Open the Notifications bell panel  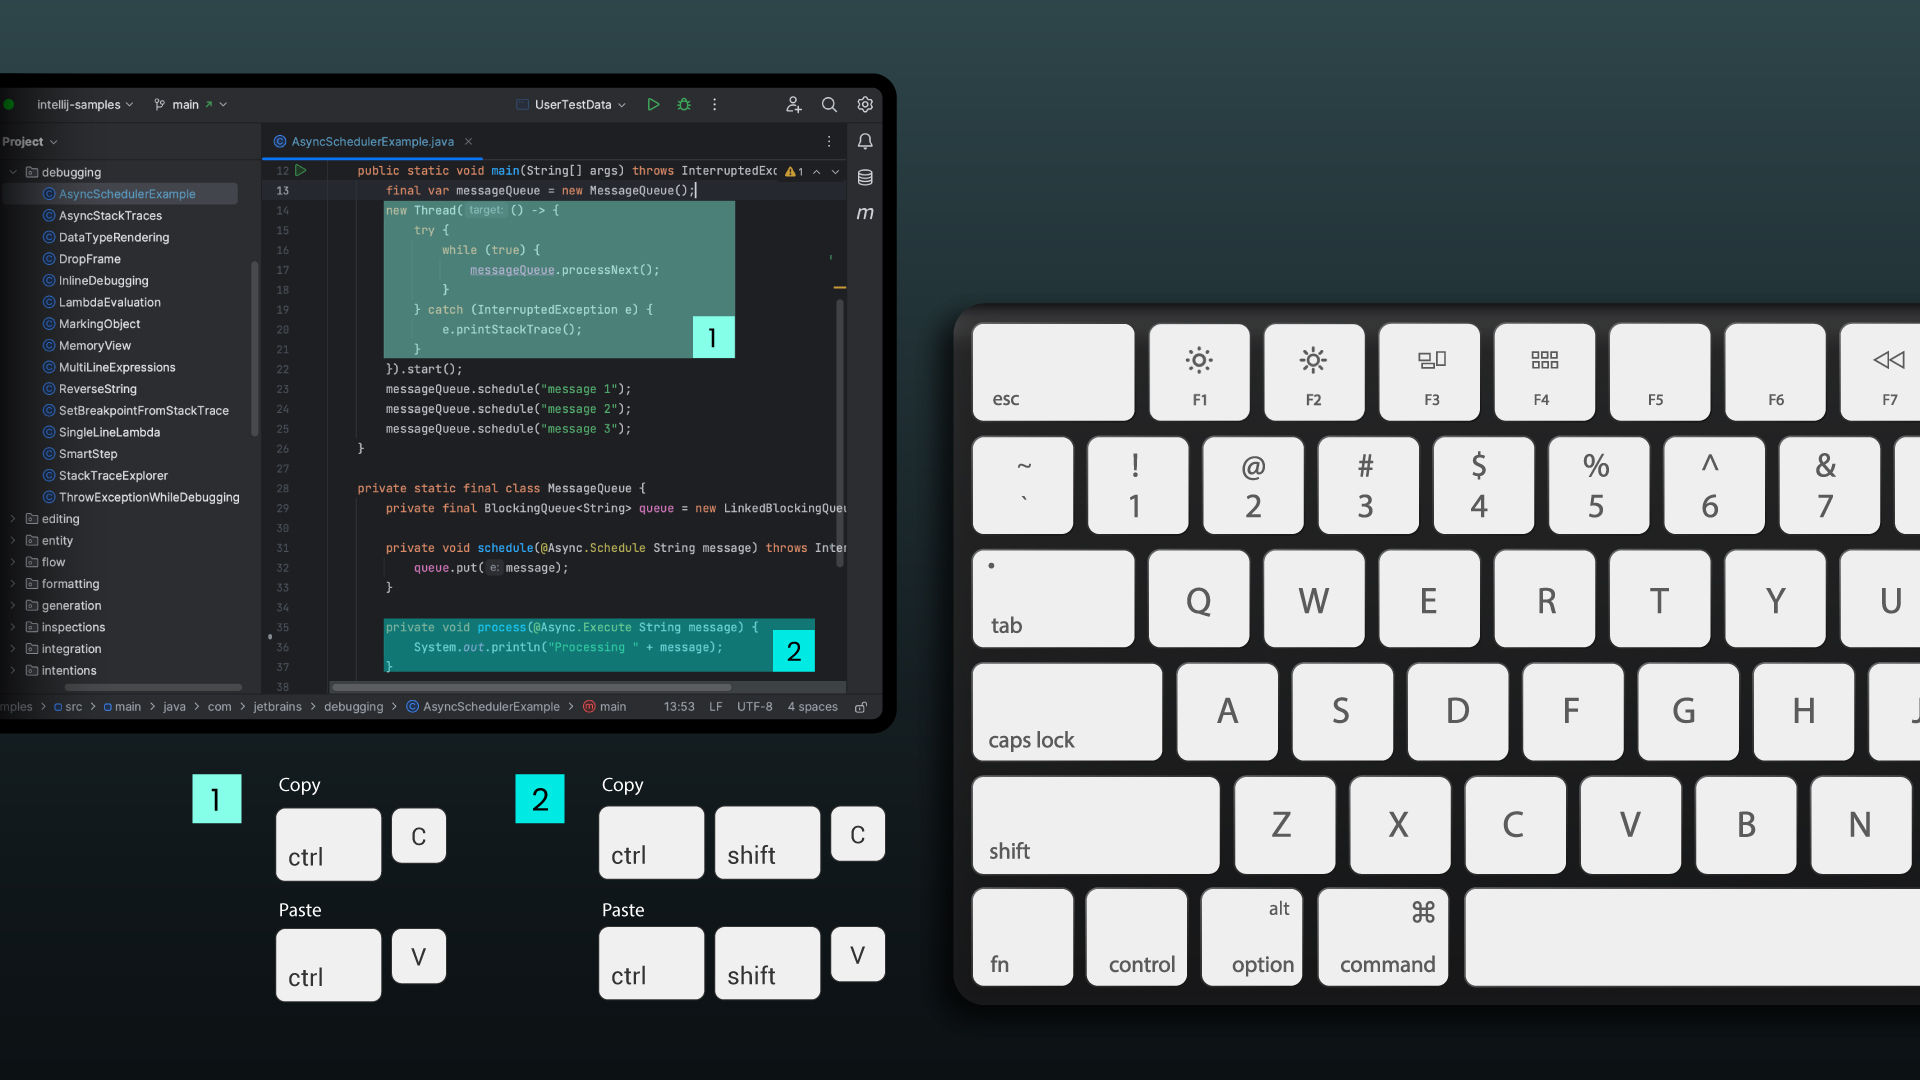click(x=865, y=141)
